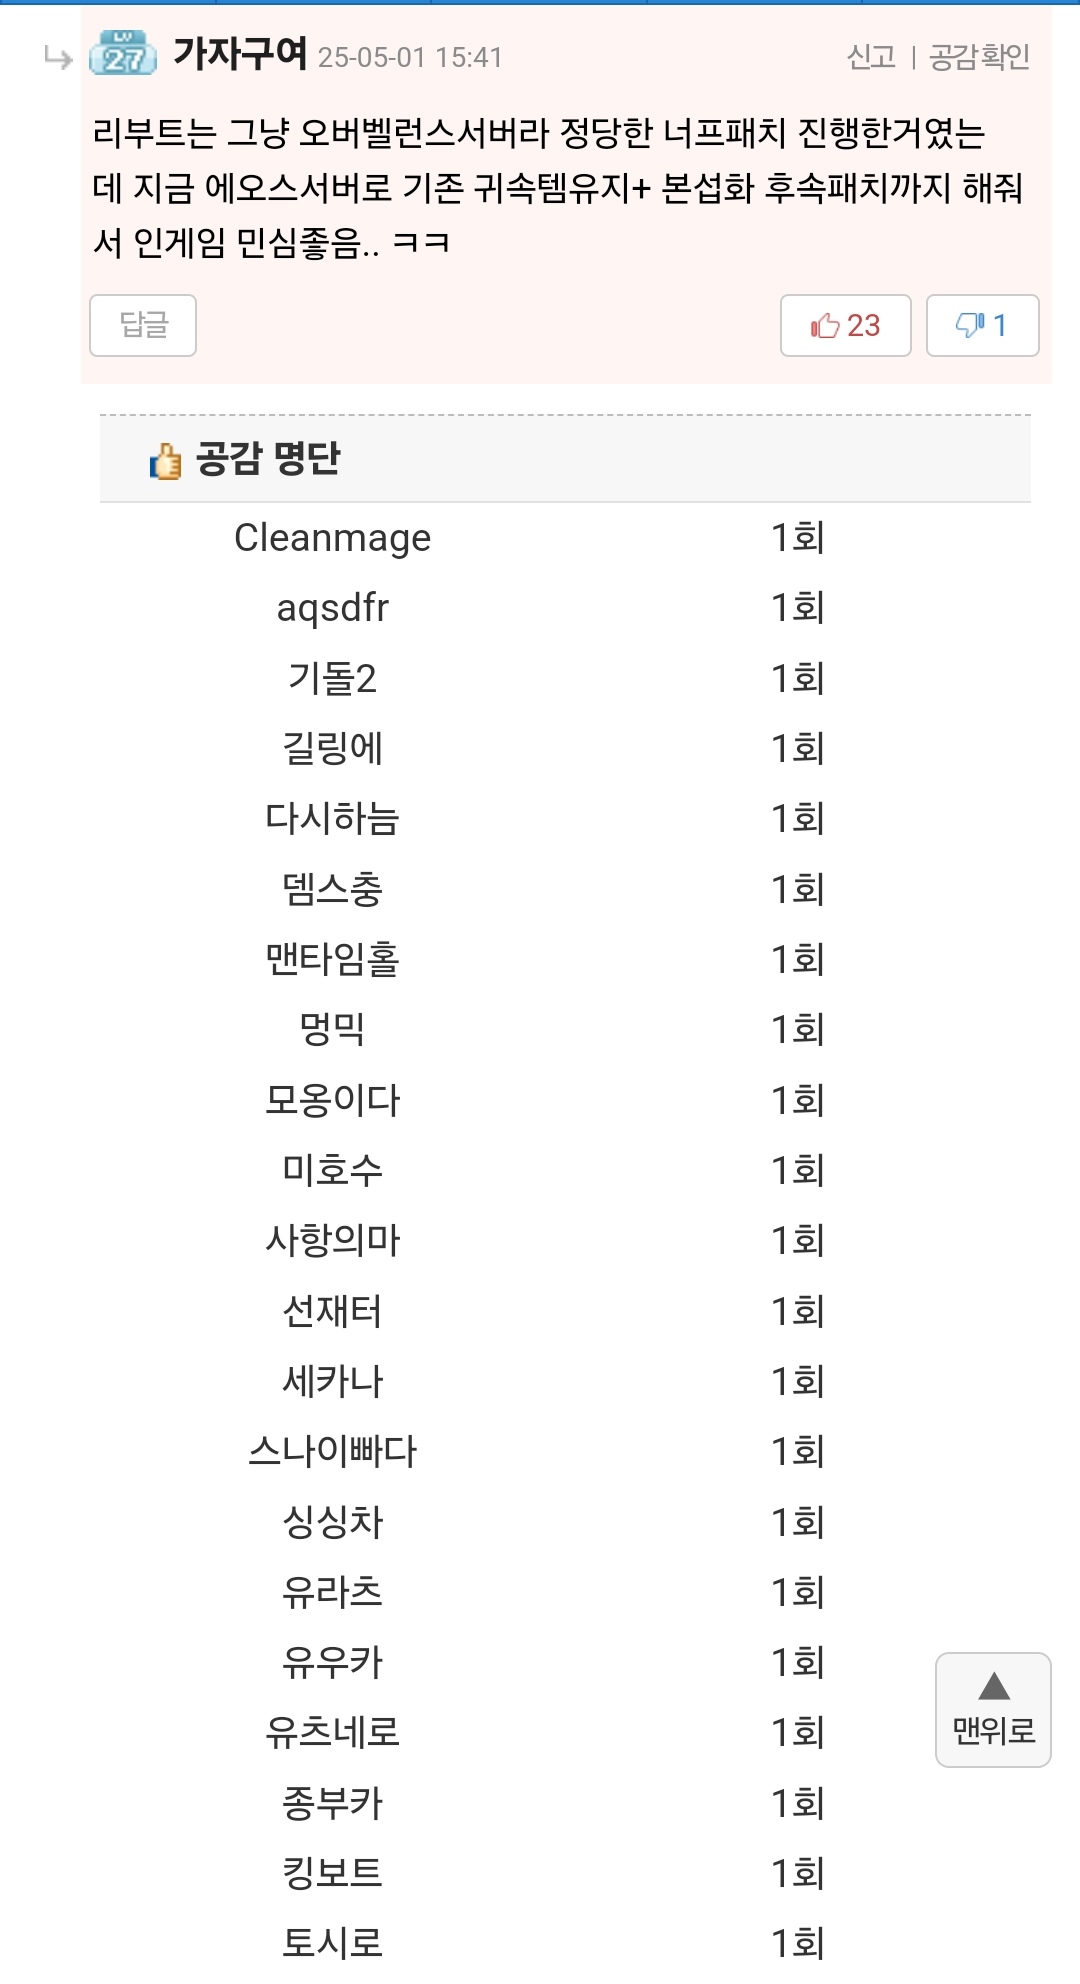Viewport: 1080px width, 1984px height.
Task: Click the reply arrow icon beside comment
Action: 58,59
